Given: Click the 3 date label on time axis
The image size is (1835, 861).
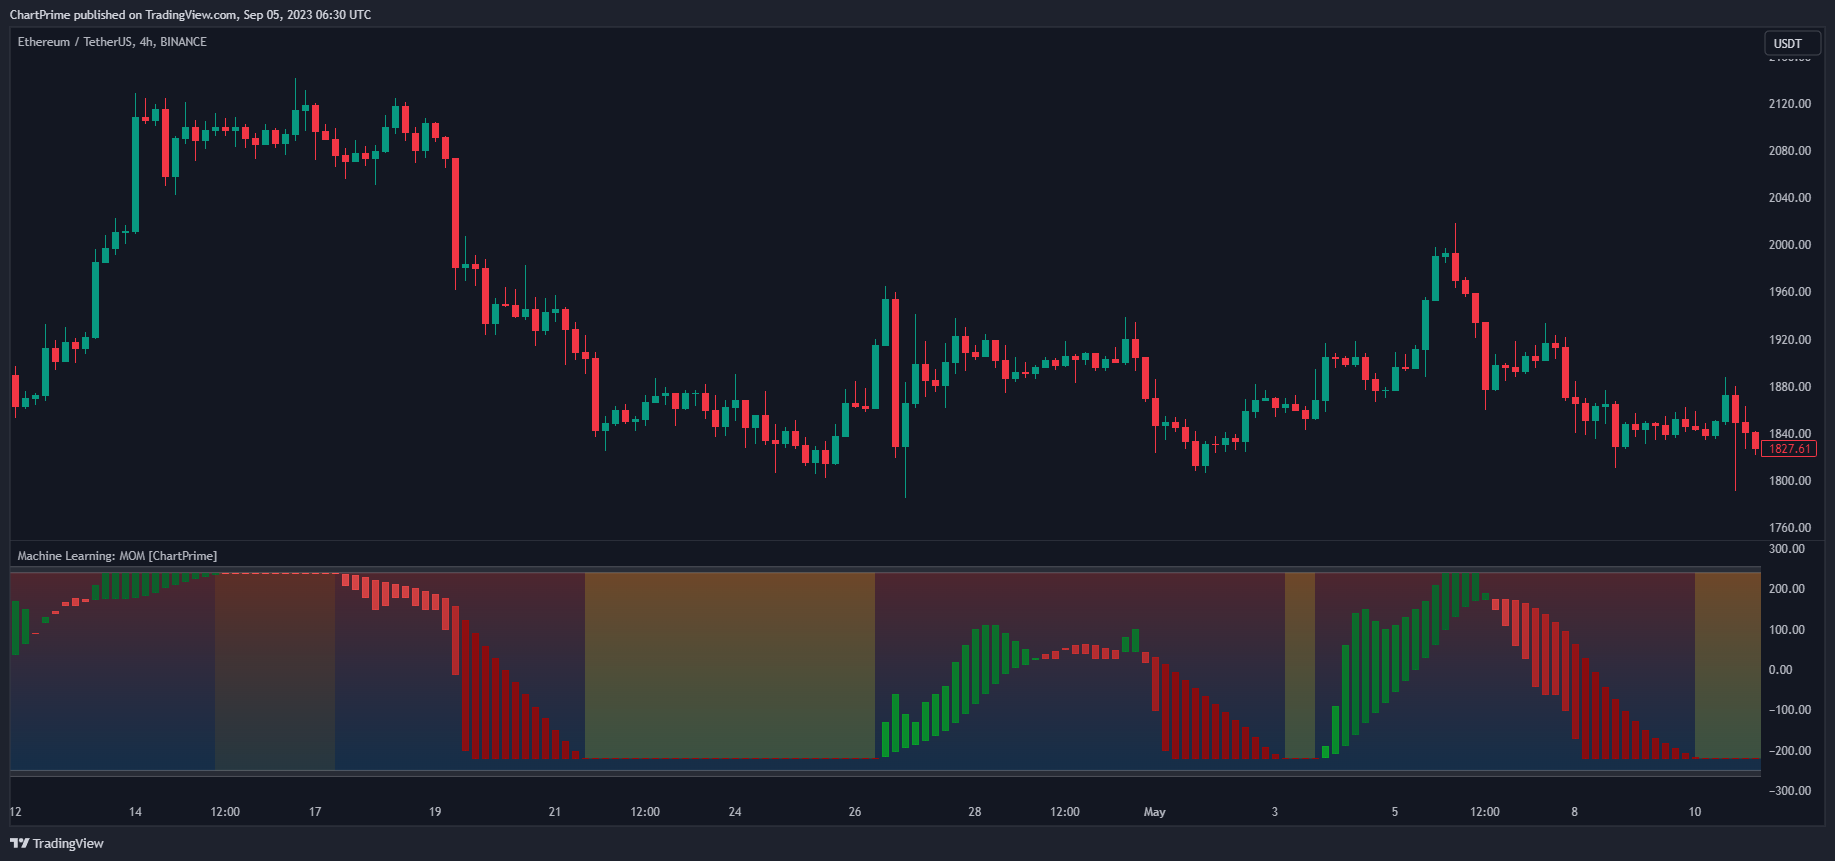Looking at the screenshot, I should click(1275, 812).
